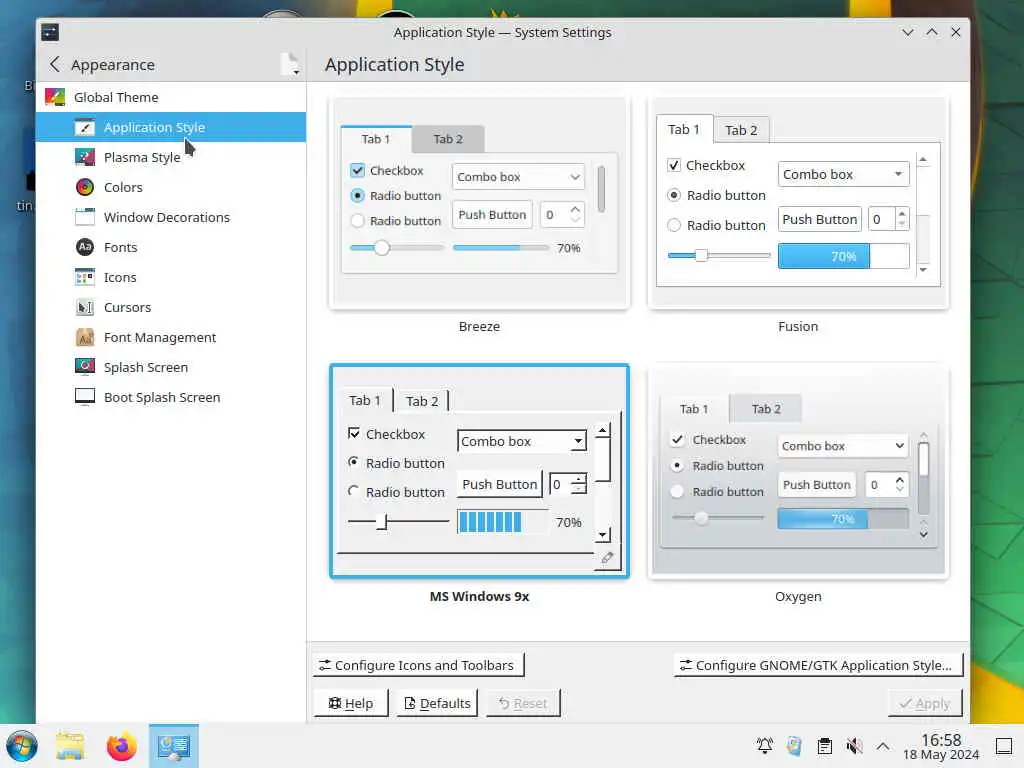This screenshot has height=768, width=1024.
Task: Switch to Tab 2 in Oxygen preview
Action: [x=766, y=409]
